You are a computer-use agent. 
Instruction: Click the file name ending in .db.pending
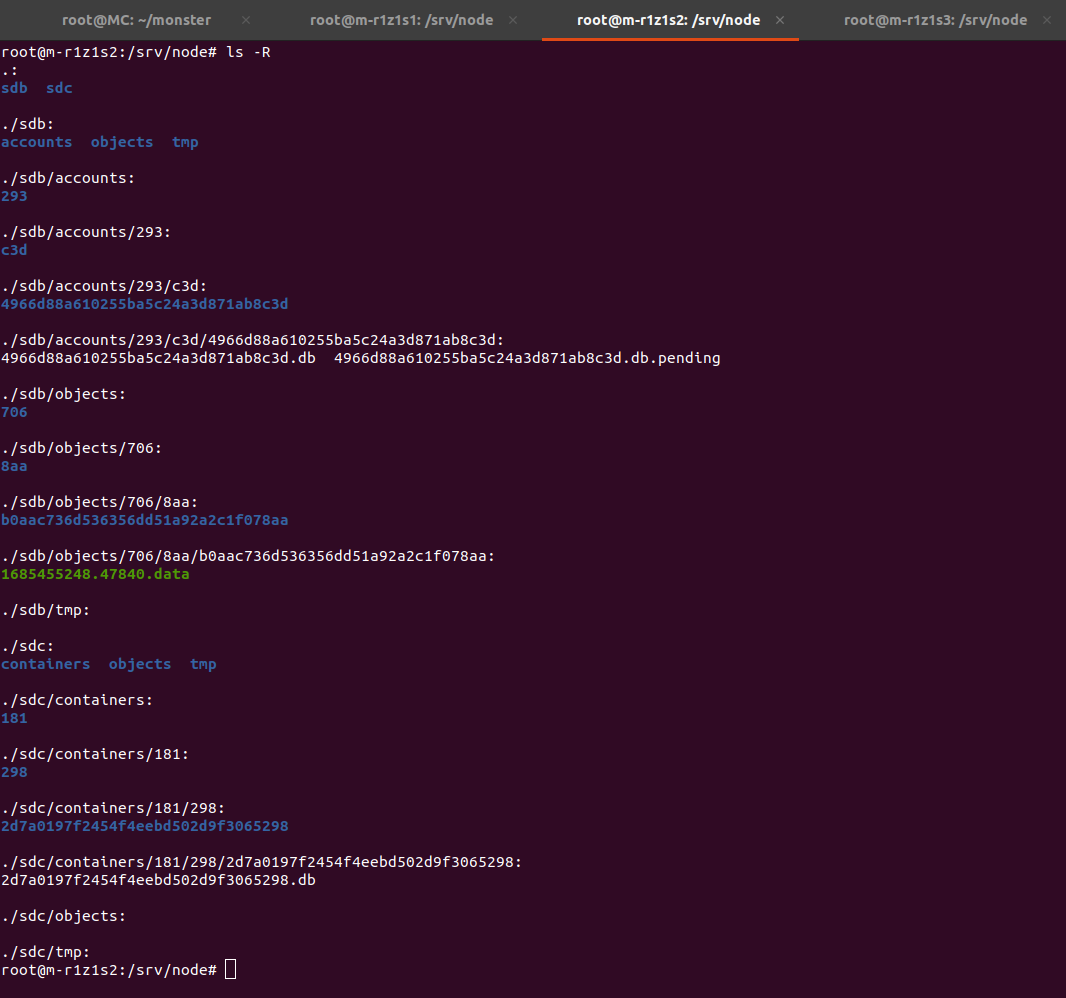527,358
